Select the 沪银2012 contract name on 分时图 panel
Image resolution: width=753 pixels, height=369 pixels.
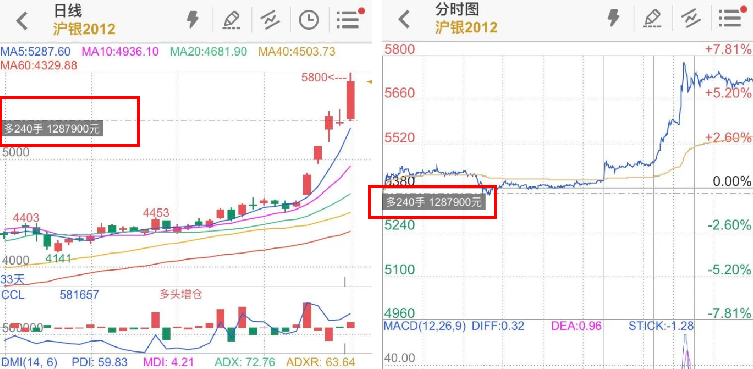click(466, 27)
